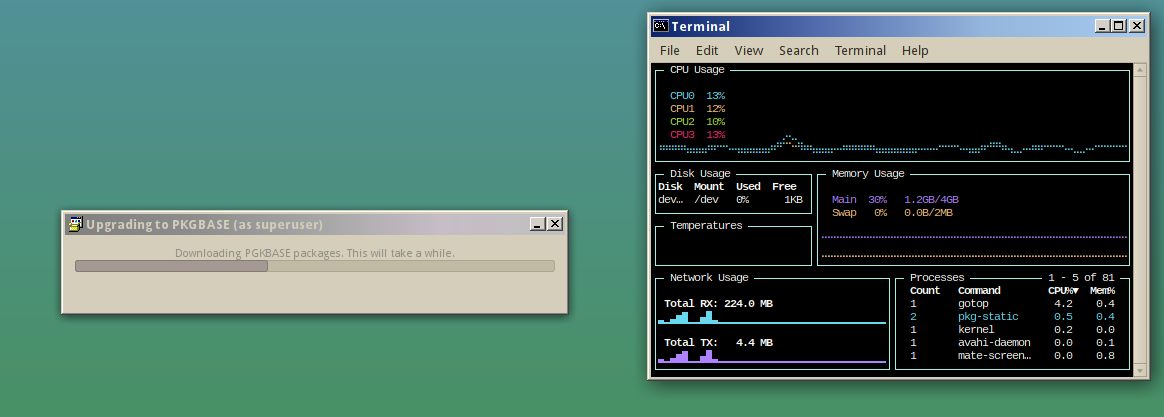Open the View menu in Terminal
The width and height of the screenshot is (1164, 417).
(749, 50)
